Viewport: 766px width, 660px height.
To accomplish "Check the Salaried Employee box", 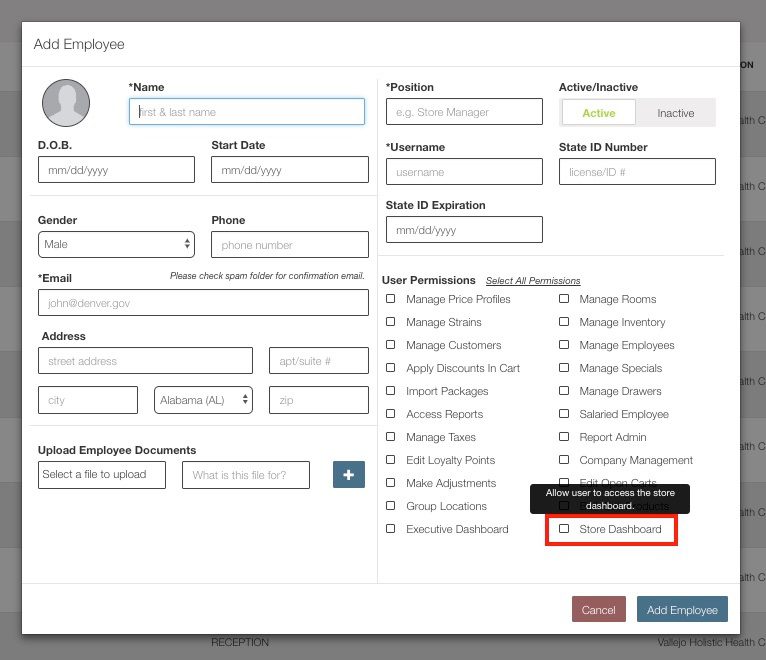I will point(564,413).
